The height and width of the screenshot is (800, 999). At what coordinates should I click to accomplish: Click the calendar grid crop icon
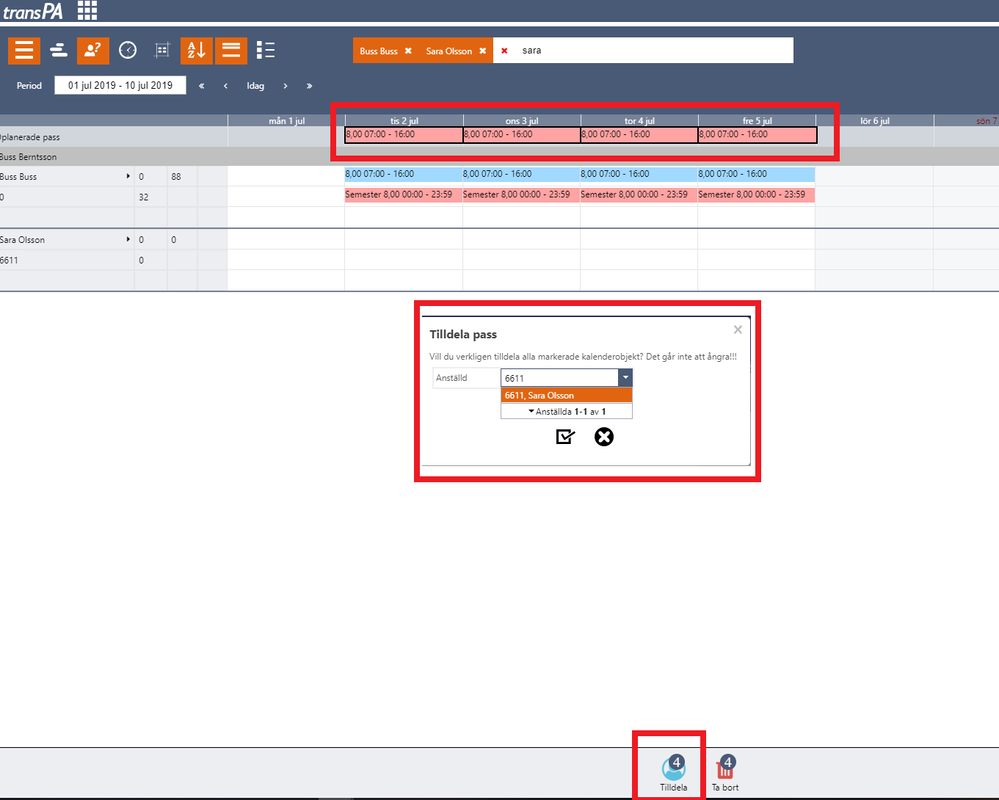pyautogui.click(x=162, y=50)
